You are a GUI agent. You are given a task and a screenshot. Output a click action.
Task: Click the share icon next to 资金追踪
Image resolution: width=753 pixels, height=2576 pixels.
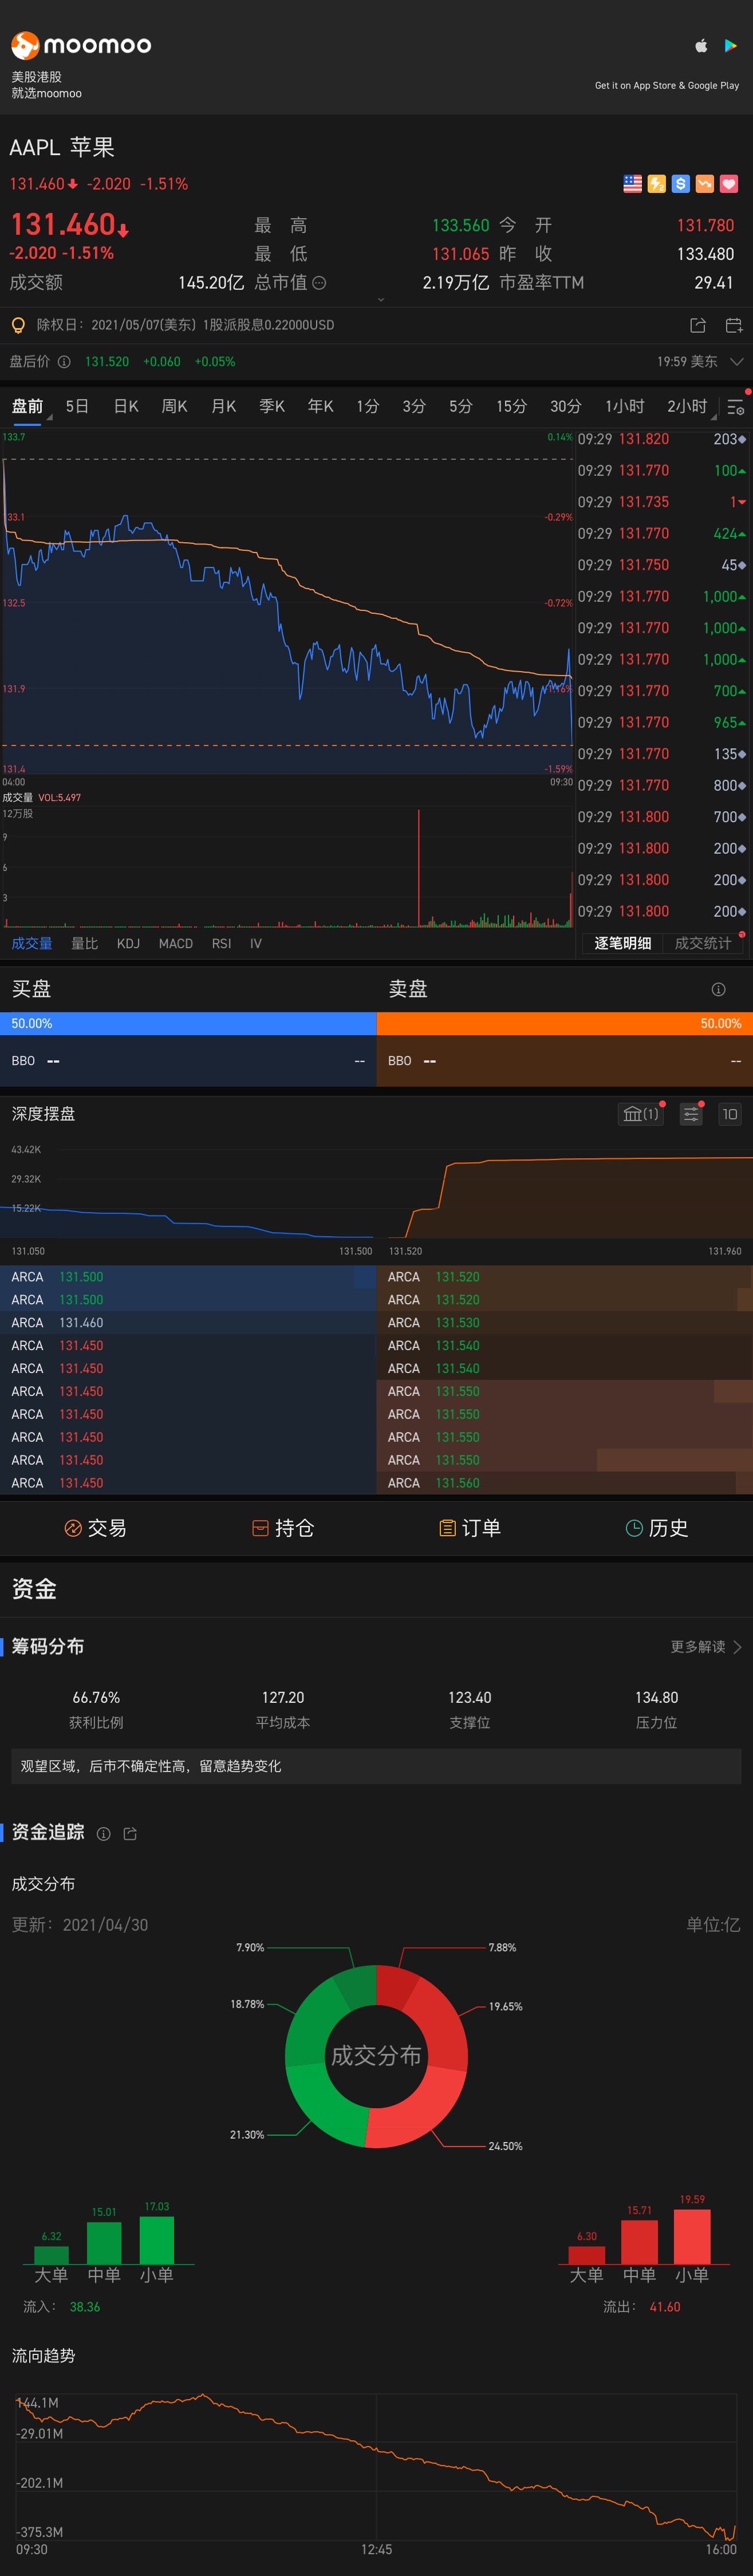click(129, 1834)
